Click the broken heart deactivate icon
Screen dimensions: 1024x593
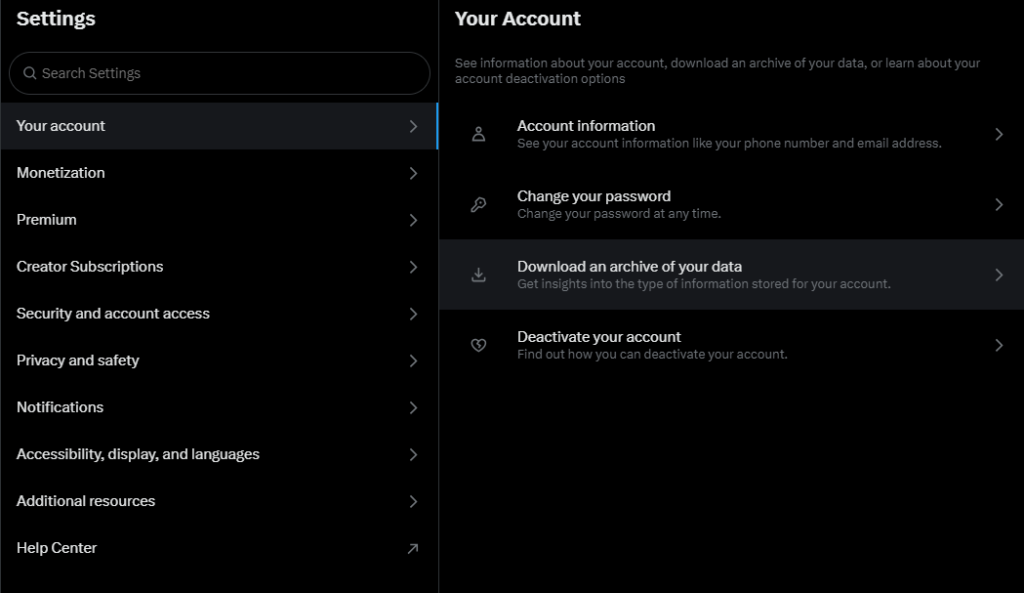[x=478, y=345]
